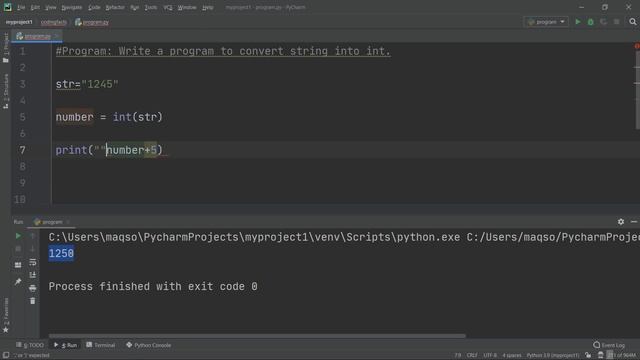The width and height of the screenshot is (640, 360).
Task: Open the Tools menu
Action: coord(151,7)
